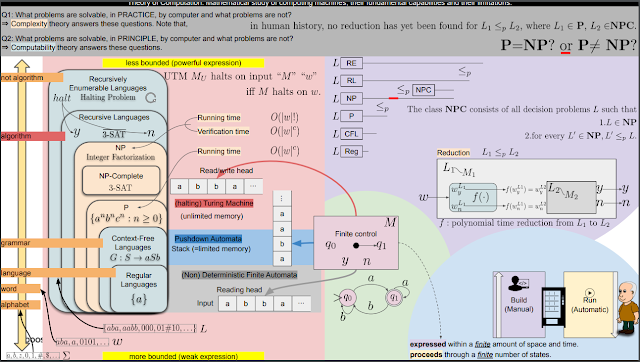Click the 'Reading head' label
This screenshot has width=640, height=362.
click(x=239, y=290)
